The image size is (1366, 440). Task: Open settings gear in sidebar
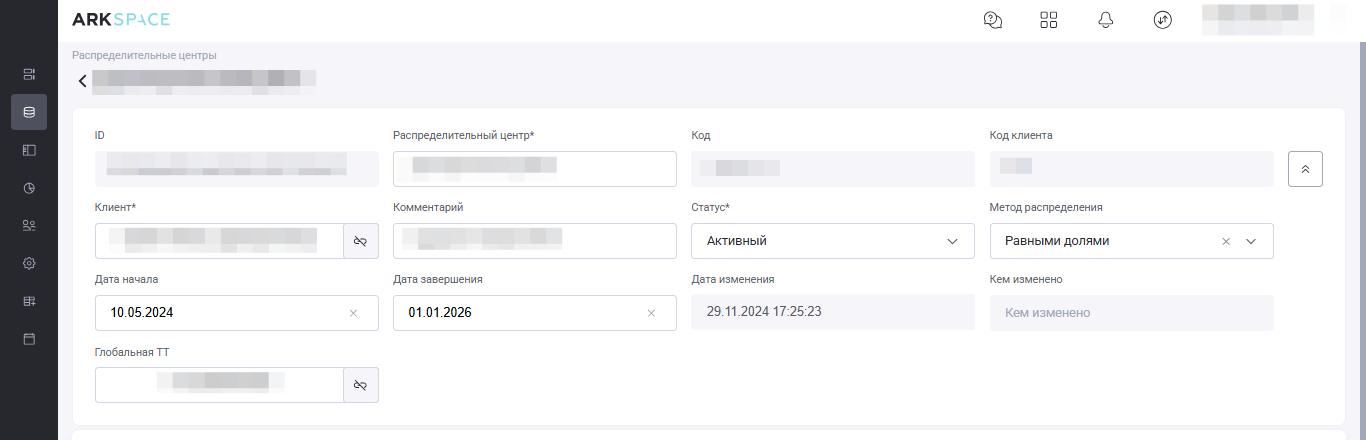(x=29, y=264)
